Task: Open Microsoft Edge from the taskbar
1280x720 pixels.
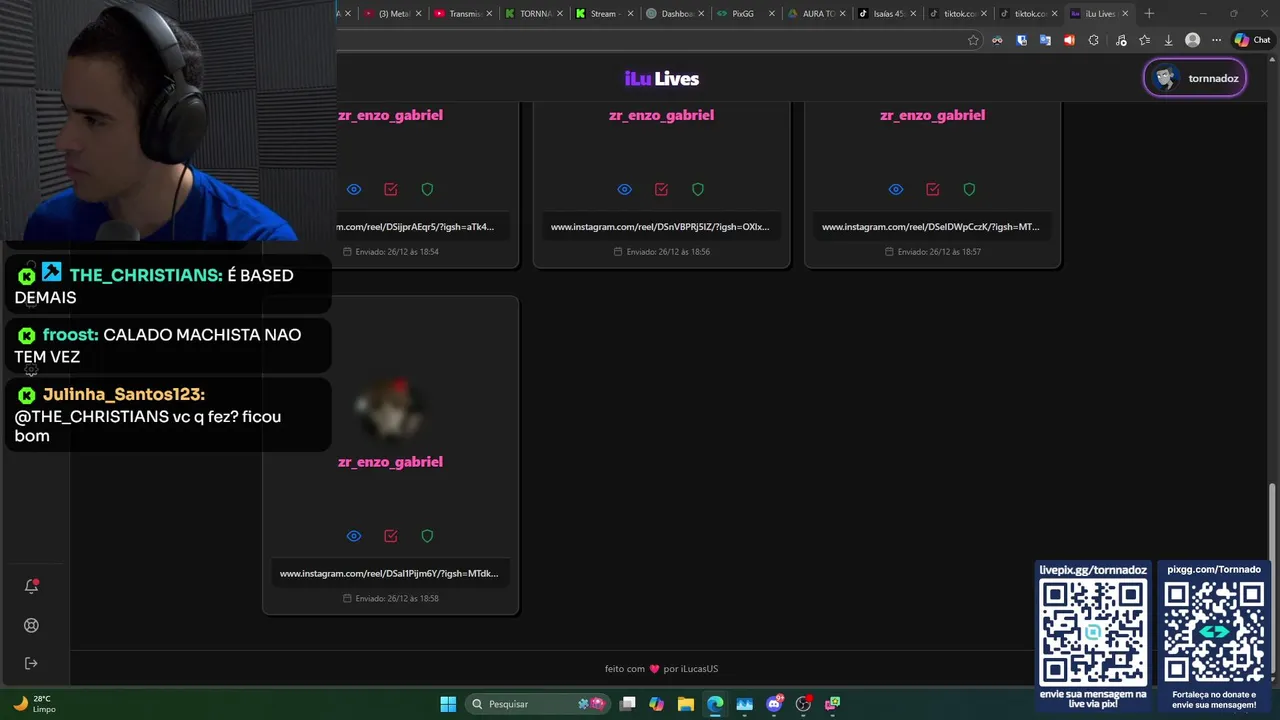Action: coord(715,704)
